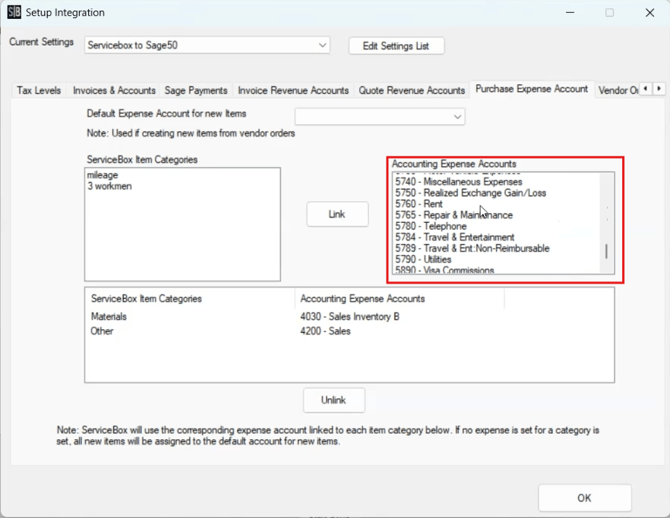Confirm with the OK button
This screenshot has height=518, width=670.
pos(585,498)
